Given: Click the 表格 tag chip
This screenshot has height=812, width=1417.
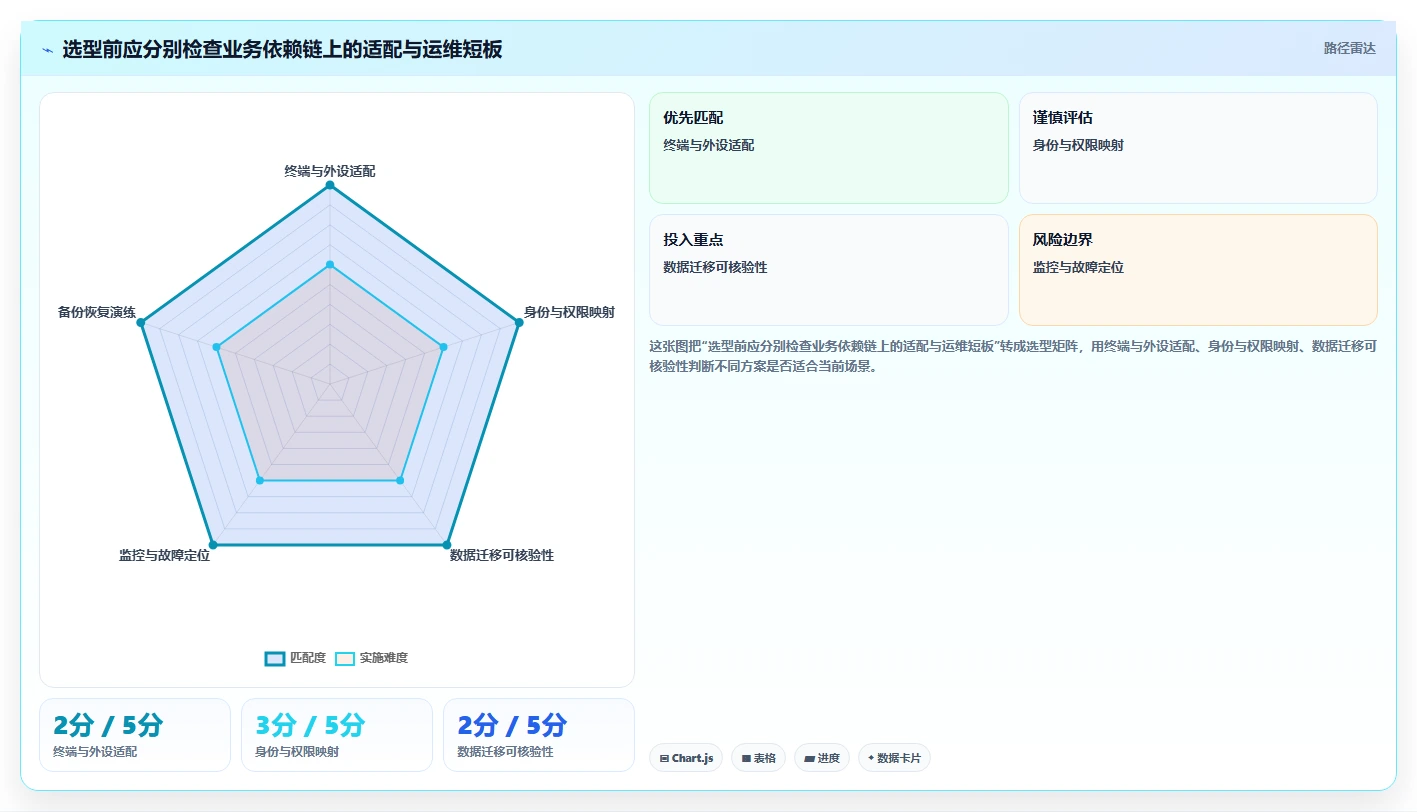Looking at the screenshot, I should [759, 758].
